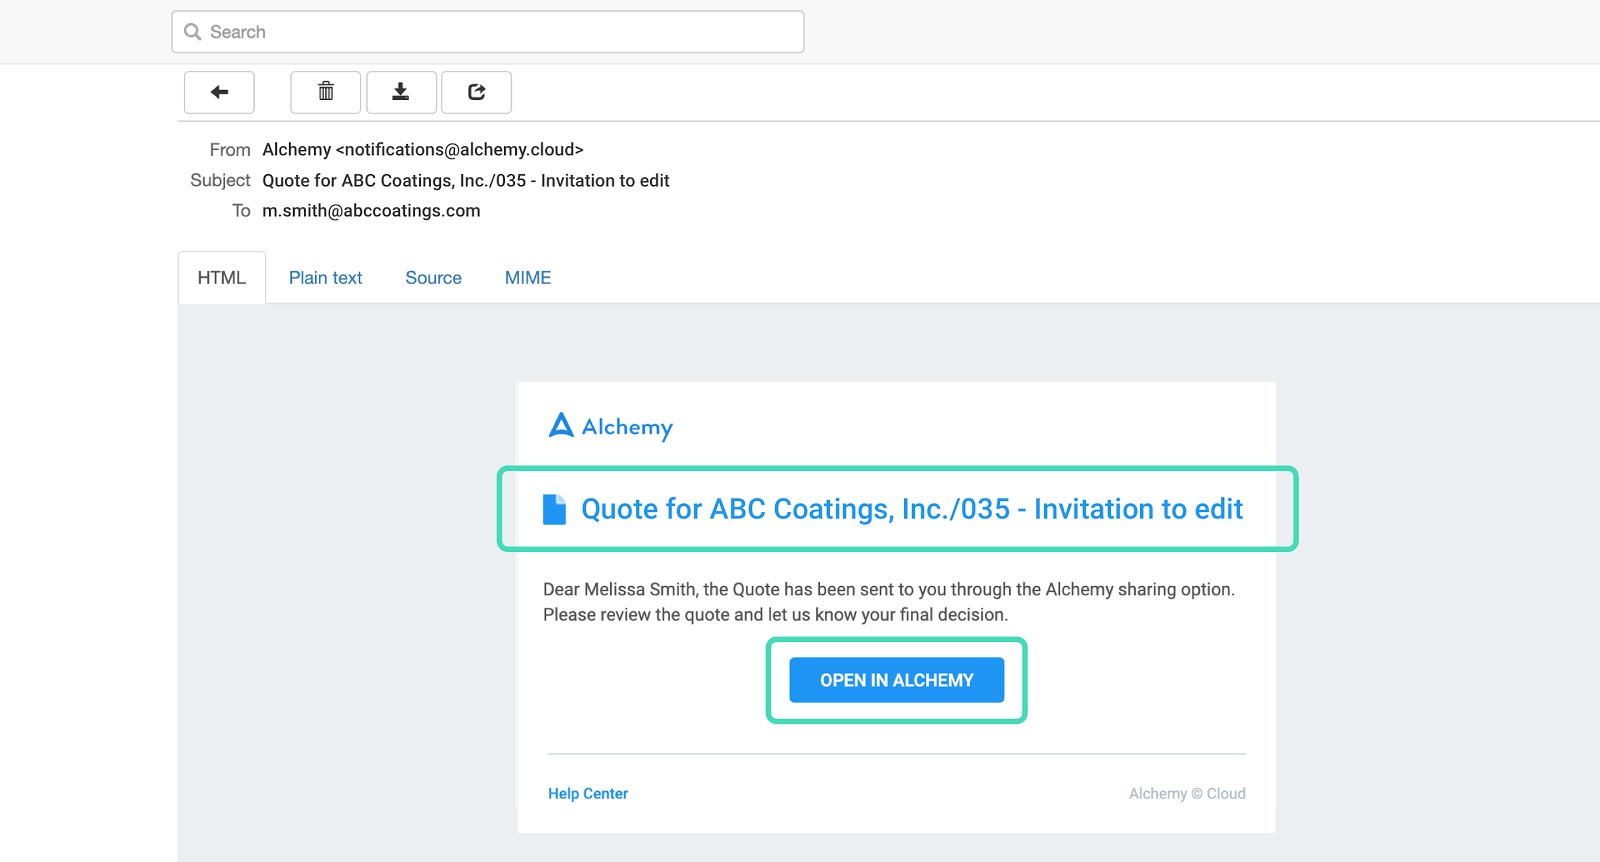This screenshot has width=1600, height=862.
Task: Click the 'Alchemy © Cloud' footer text
Action: point(1187,793)
